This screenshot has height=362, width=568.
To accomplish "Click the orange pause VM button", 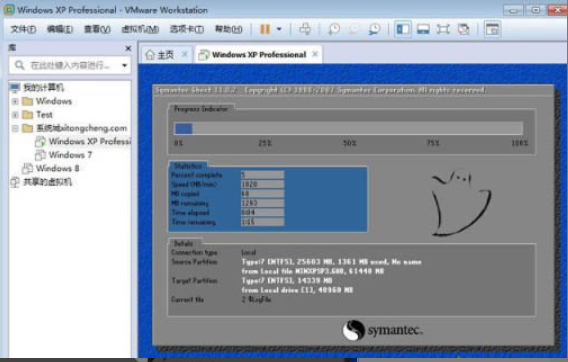I will click(265, 29).
